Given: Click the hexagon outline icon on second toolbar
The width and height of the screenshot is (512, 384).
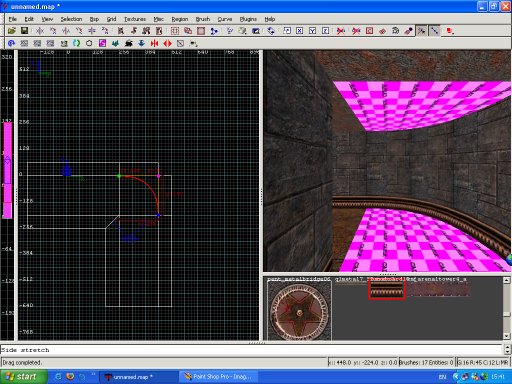Looking at the screenshot, I should [89, 43].
